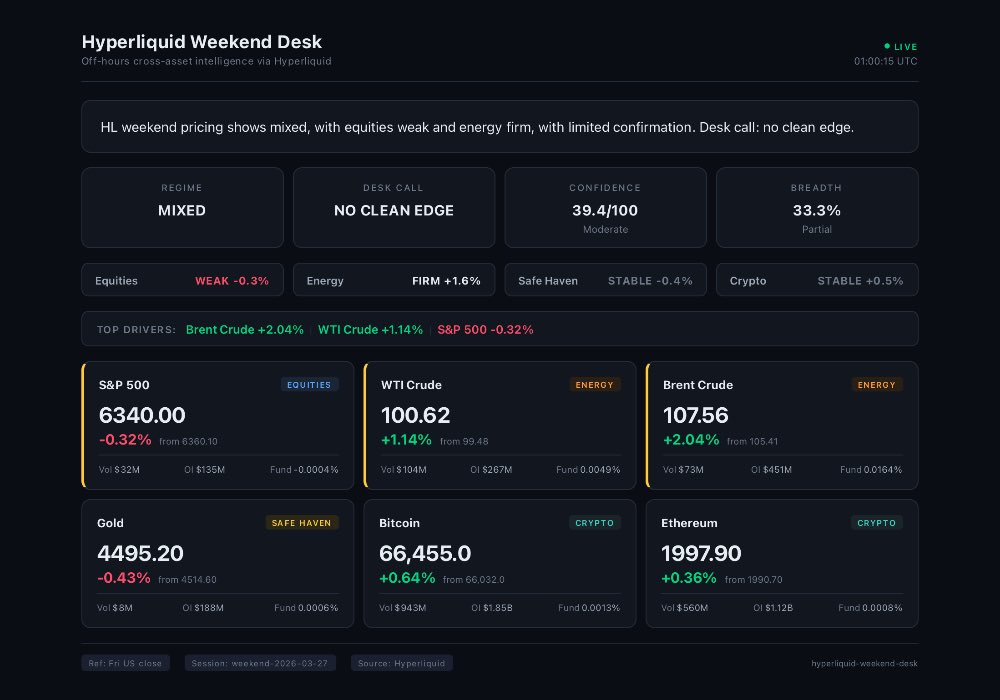Viewport: 1000px width, 700px height.
Task: Click the Brent Crude Fund 0.0164% stat
Action: point(871,470)
